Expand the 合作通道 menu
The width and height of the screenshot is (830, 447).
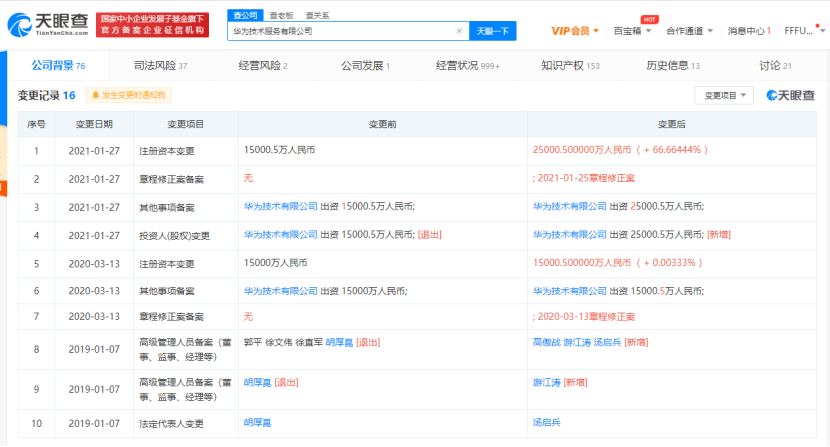tap(689, 31)
